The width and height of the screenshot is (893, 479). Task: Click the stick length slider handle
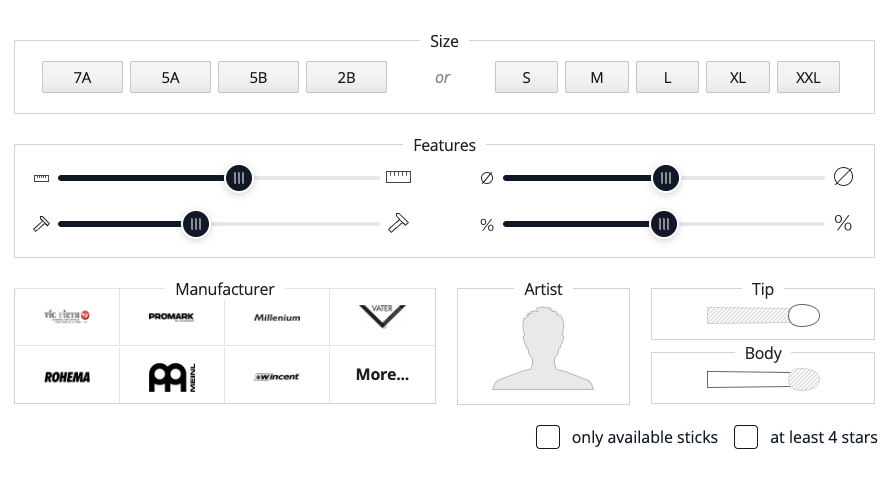point(239,178)
